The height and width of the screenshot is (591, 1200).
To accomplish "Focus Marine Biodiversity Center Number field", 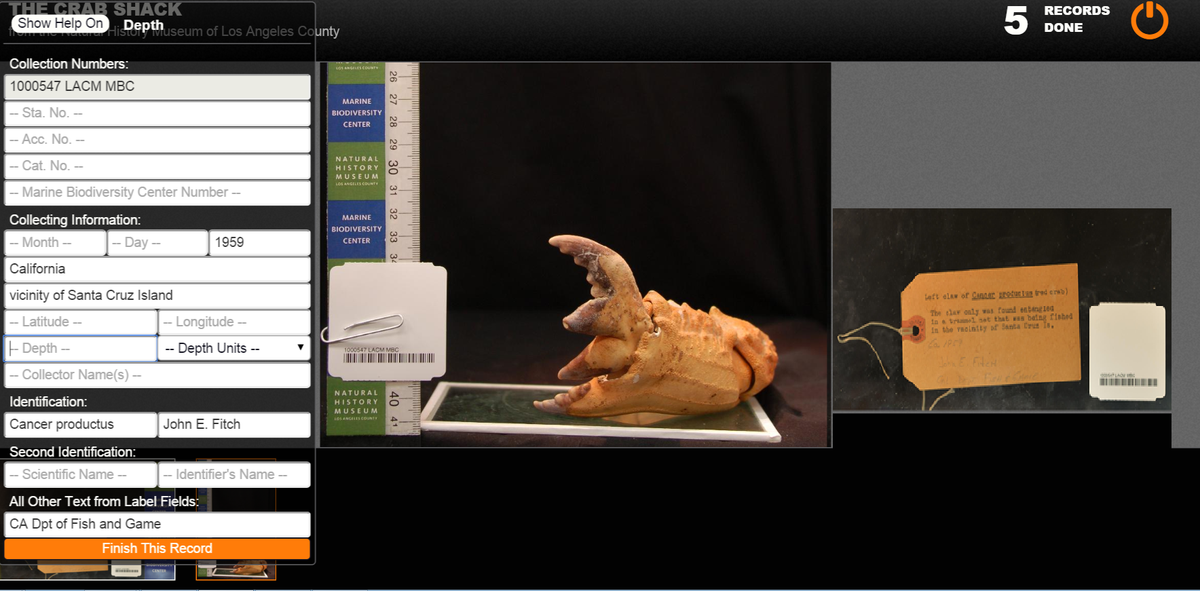I will (157, 192).
